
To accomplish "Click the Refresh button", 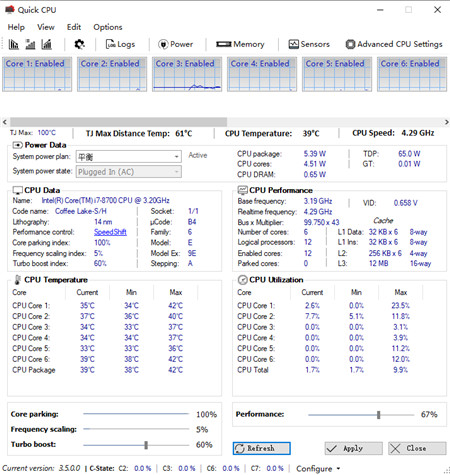I will pyautogui.click(x=262, y=448).
